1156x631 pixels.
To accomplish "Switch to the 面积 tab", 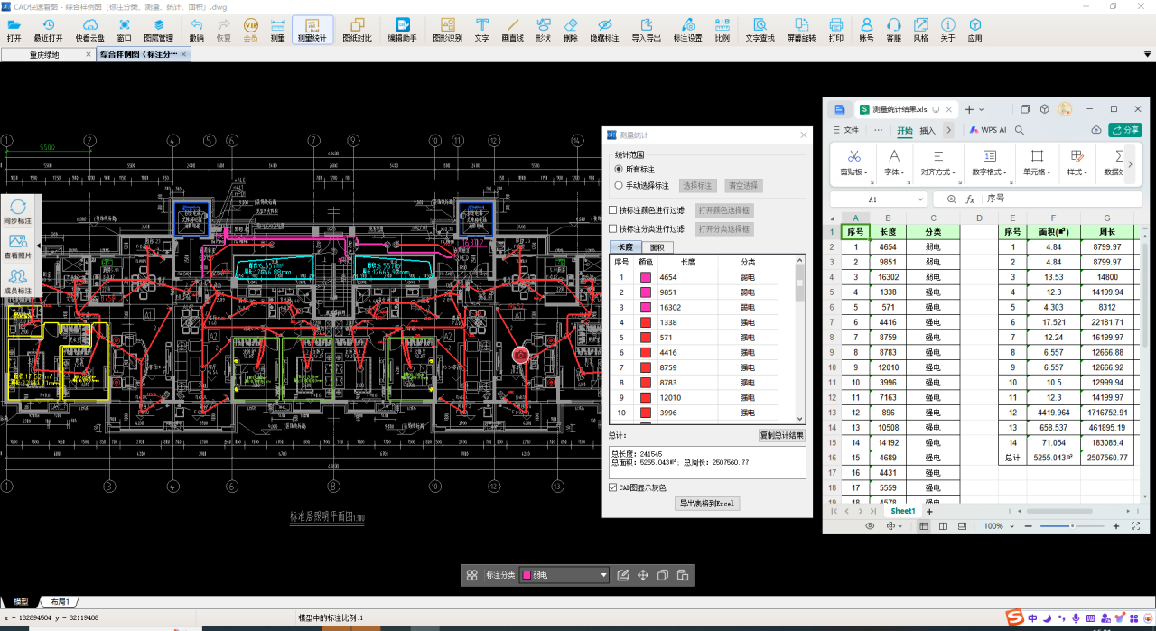I will point(658,248).
